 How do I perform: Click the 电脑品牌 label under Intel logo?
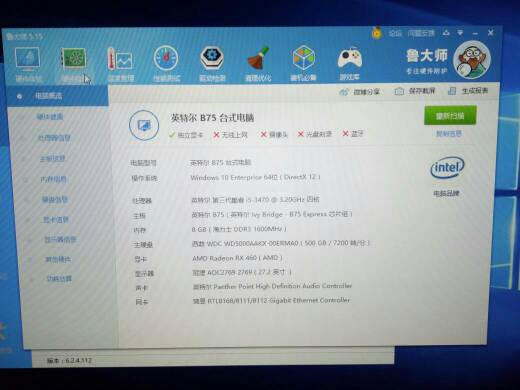[x=446, y=193]
